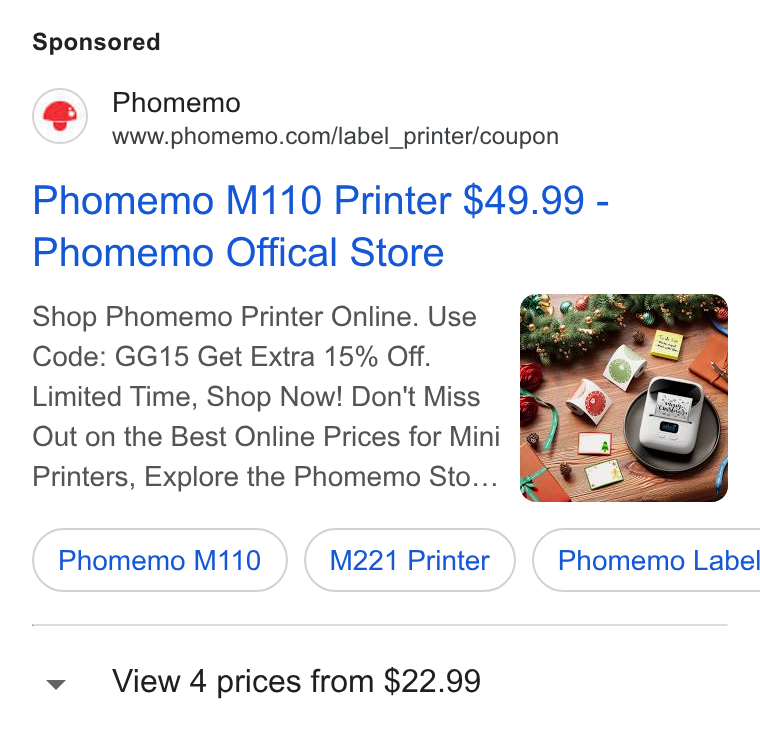Viewport: 760px width, 742px height.
Task: Click the Limited Time, Shop Now! description line
Action: point(187,396)
